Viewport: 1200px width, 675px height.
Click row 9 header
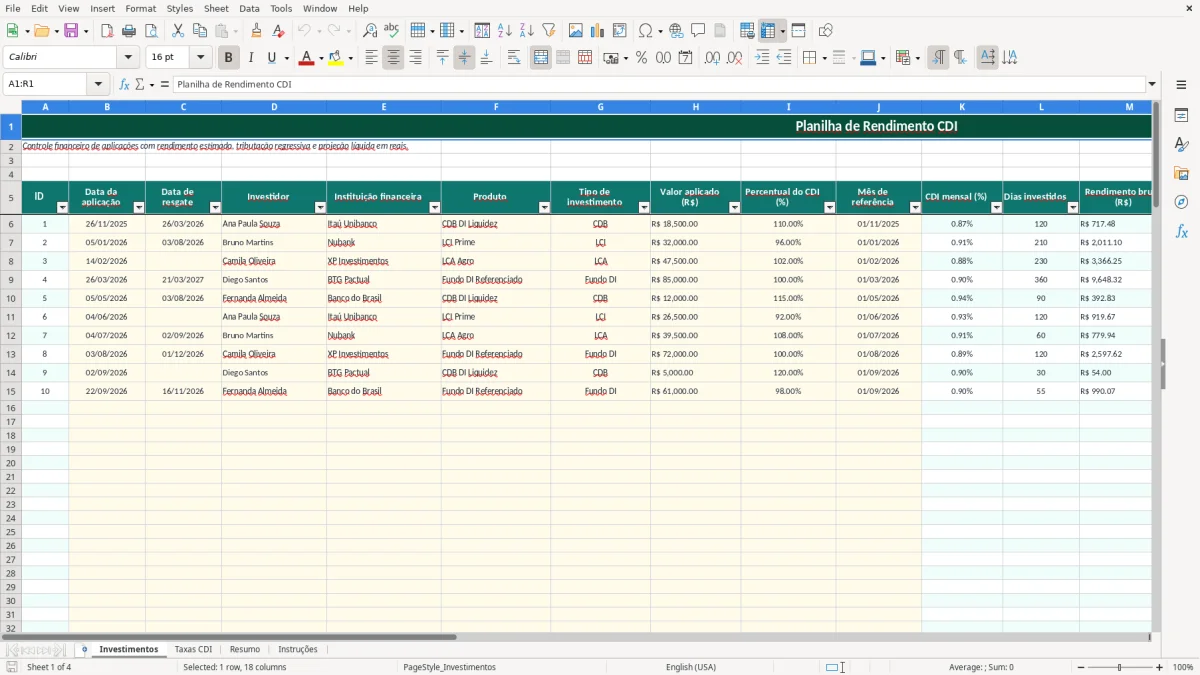pos(11,280)
